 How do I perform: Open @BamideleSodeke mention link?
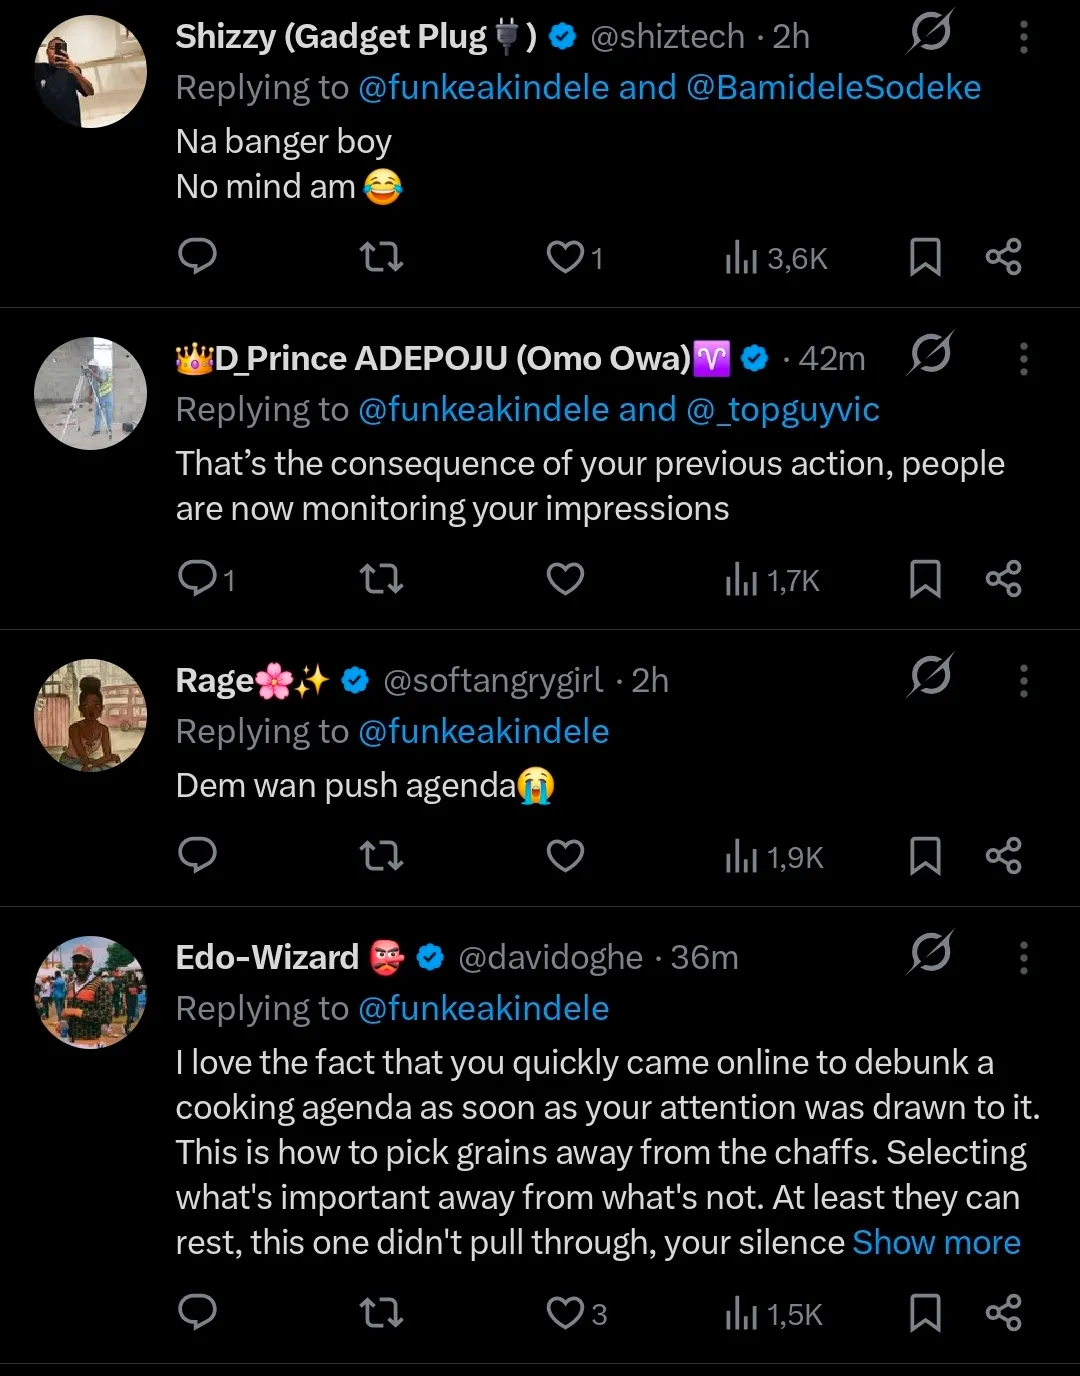pos(833,88)
